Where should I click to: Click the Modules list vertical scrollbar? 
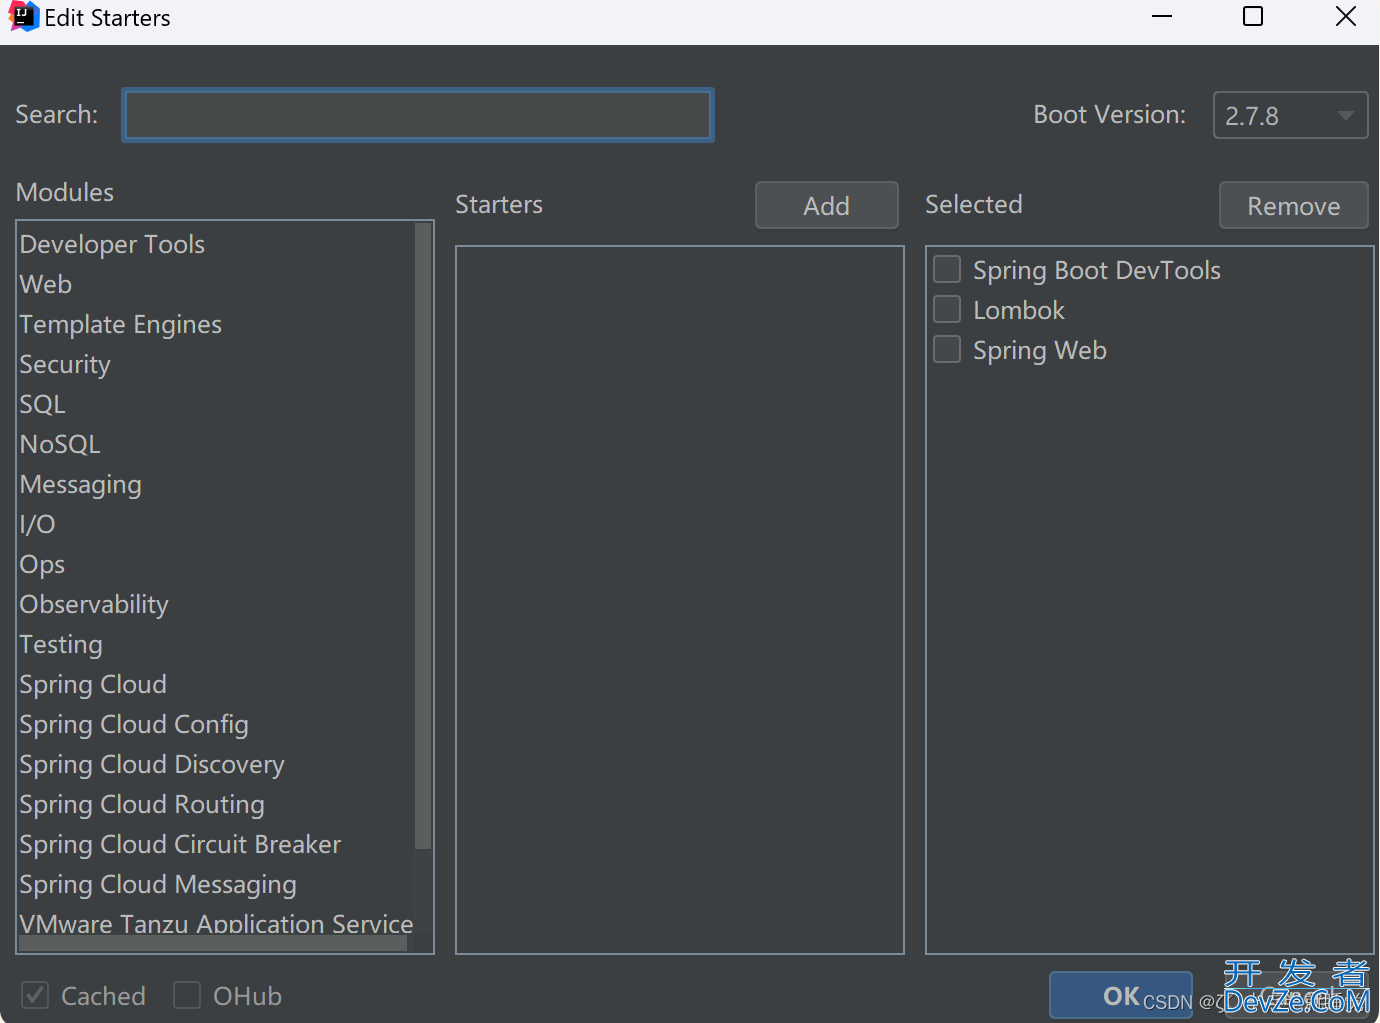click(x=423, y=536)
